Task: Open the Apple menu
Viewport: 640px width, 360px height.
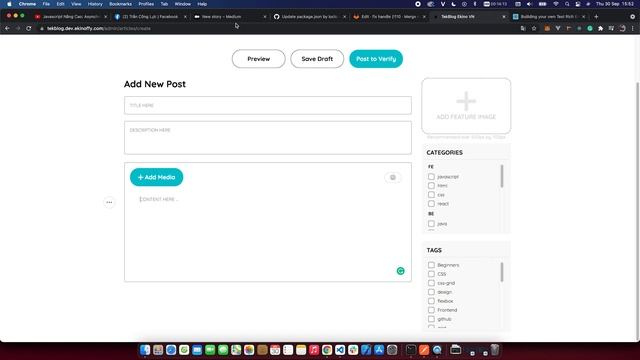Action: click(9, 4)
